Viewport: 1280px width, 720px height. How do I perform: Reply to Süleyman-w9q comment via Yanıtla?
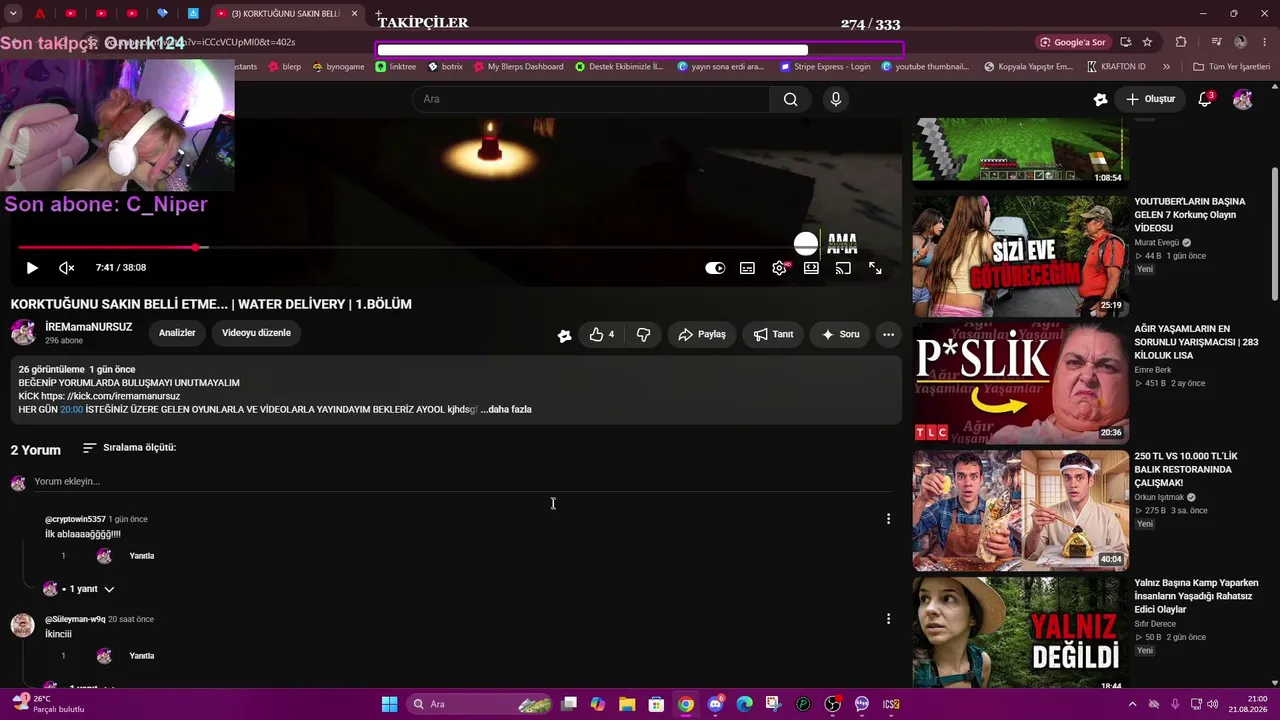[142, 656]
